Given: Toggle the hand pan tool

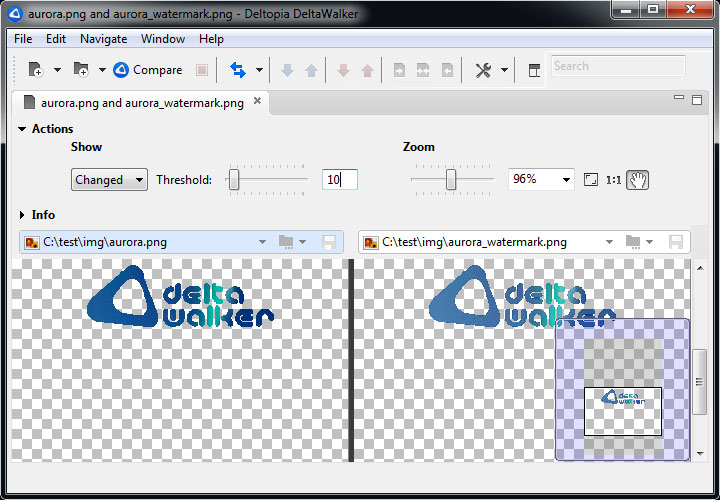Looking at the screenshot, I should click(638, 180).
